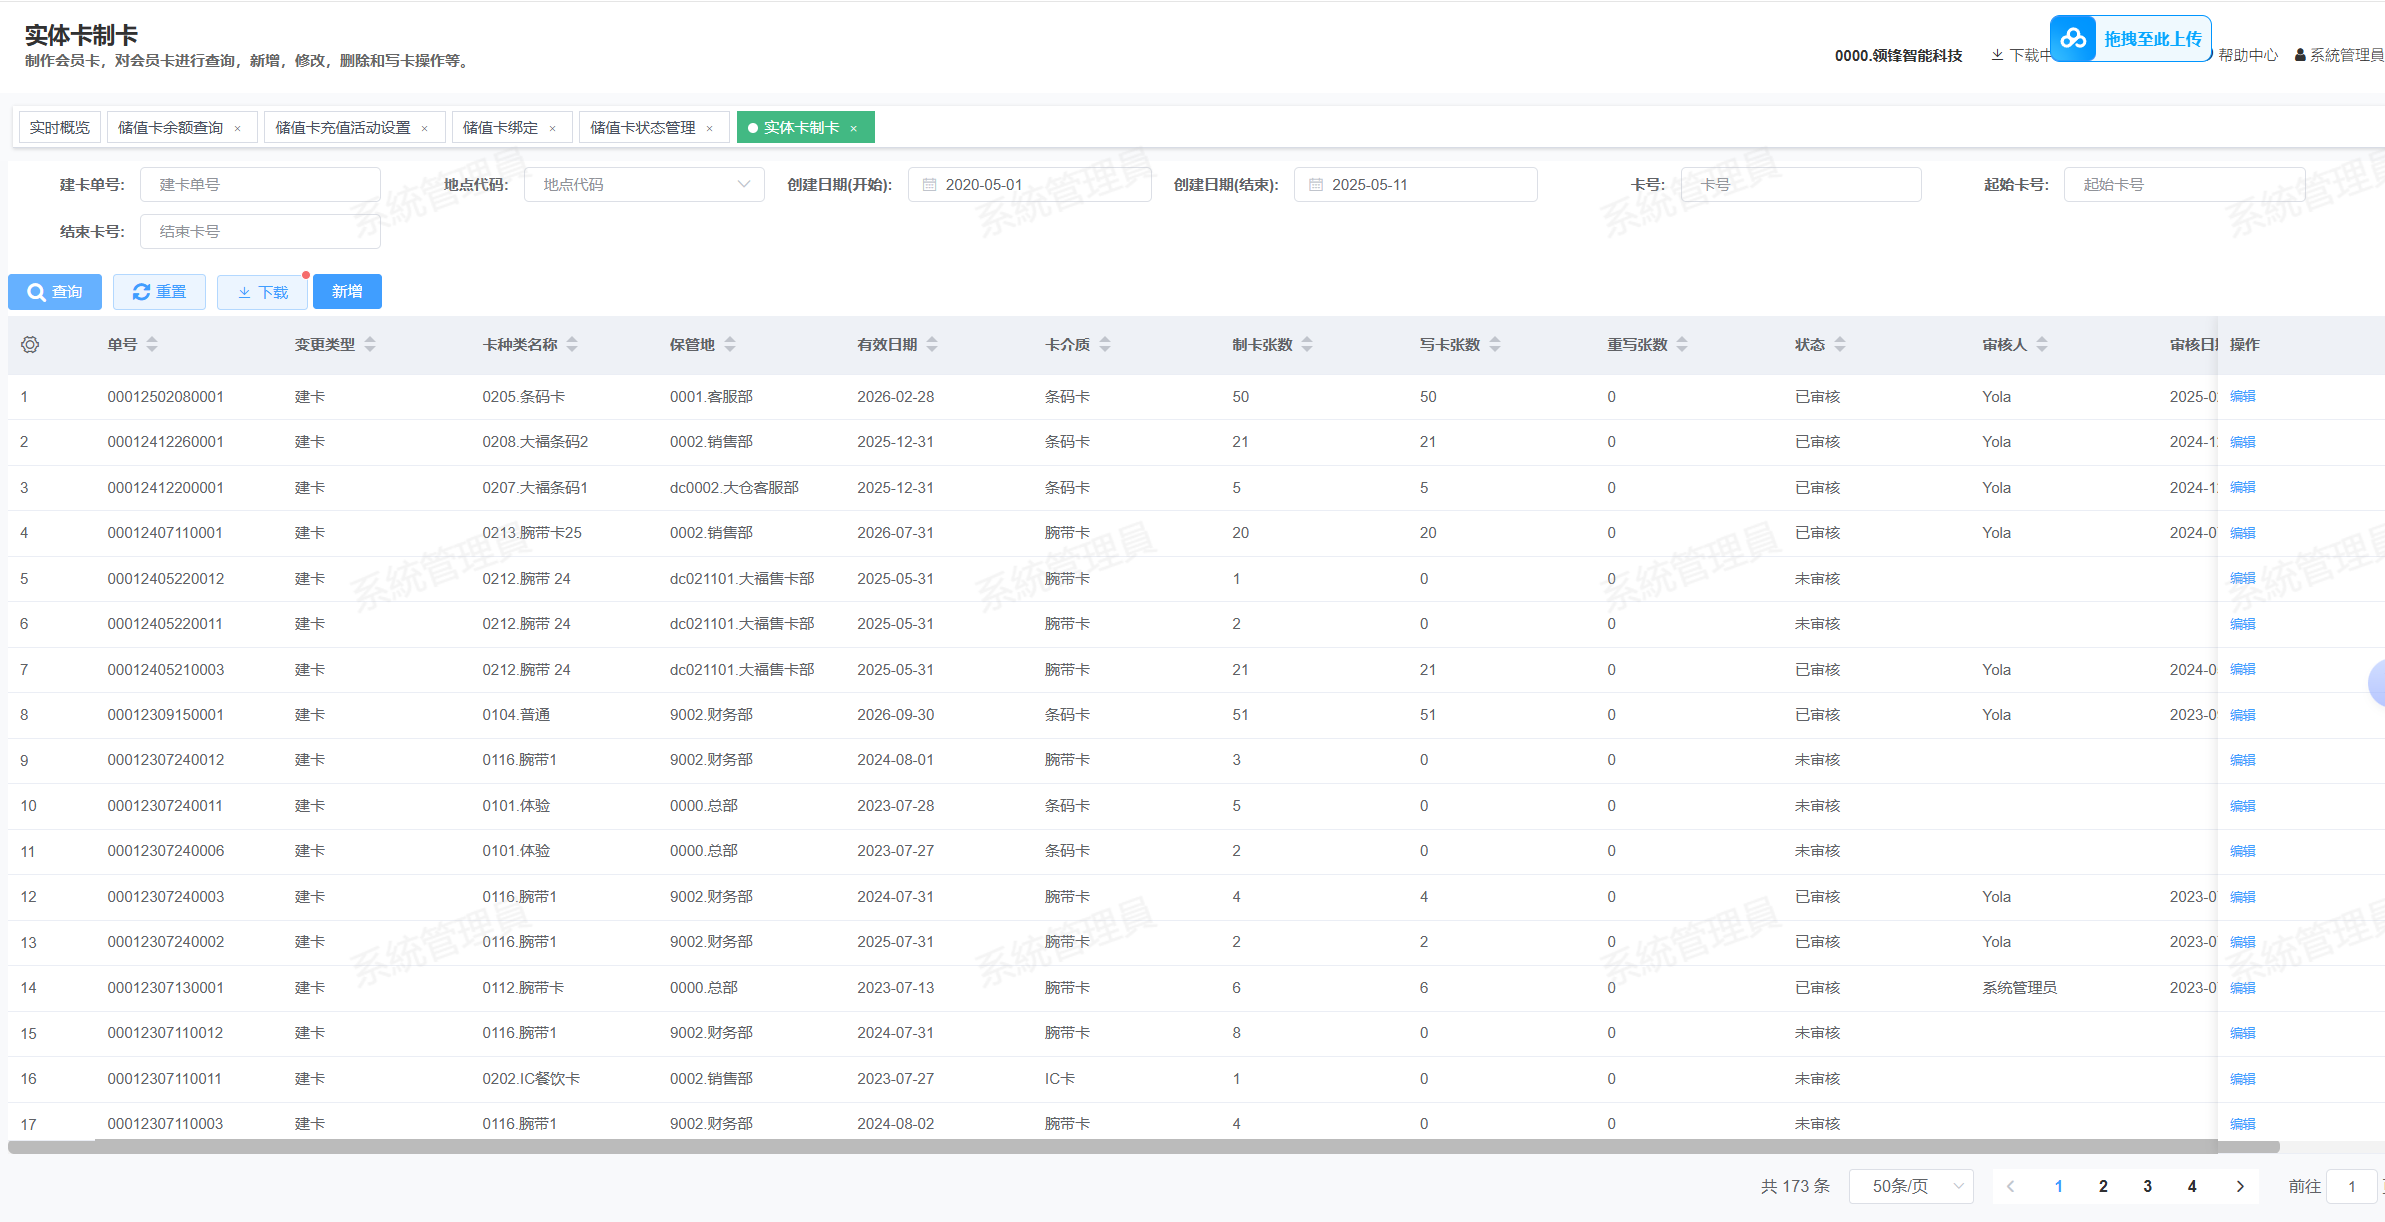This screenshot has width=2385, height=1222.
Task: Click the 下载 download button
Action: 262,292
